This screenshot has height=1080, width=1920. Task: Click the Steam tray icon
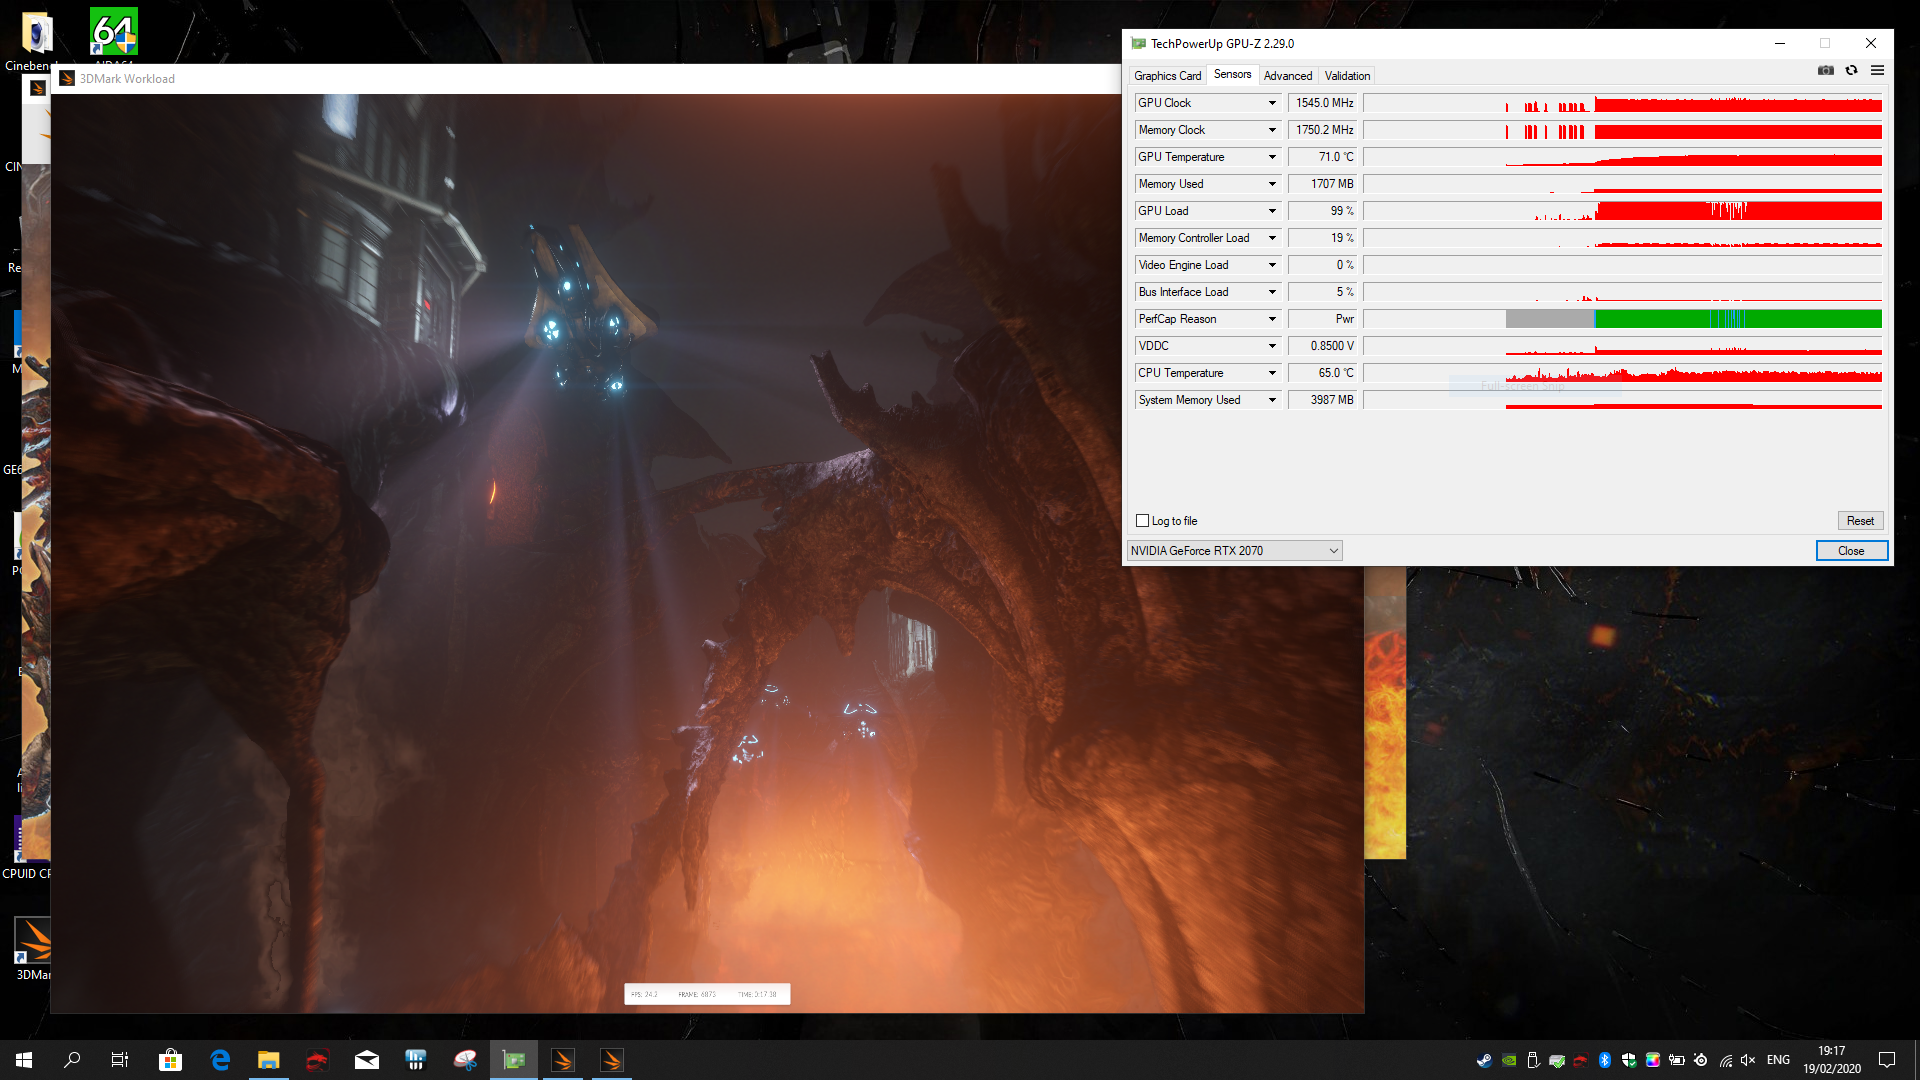[x=1484, y=1060]
